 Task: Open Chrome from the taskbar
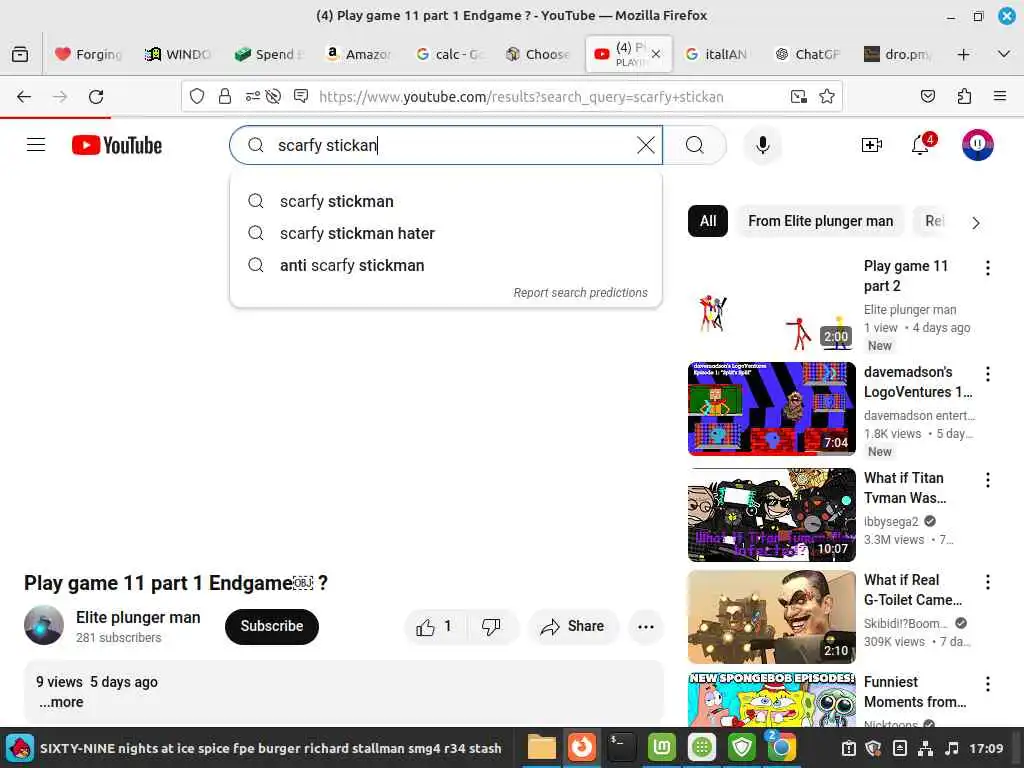pos(781,747)
